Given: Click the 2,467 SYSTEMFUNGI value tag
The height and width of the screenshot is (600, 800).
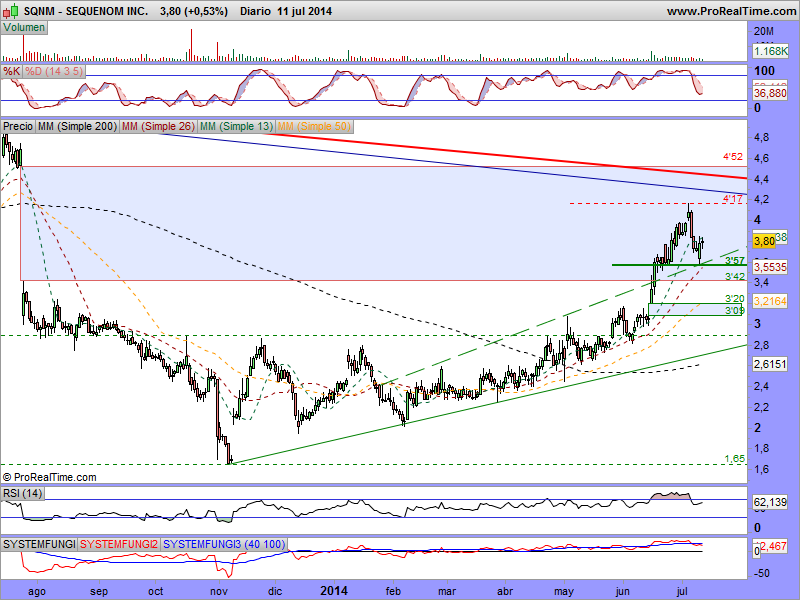Looking at the screenshot, I should tap(773, 546).
